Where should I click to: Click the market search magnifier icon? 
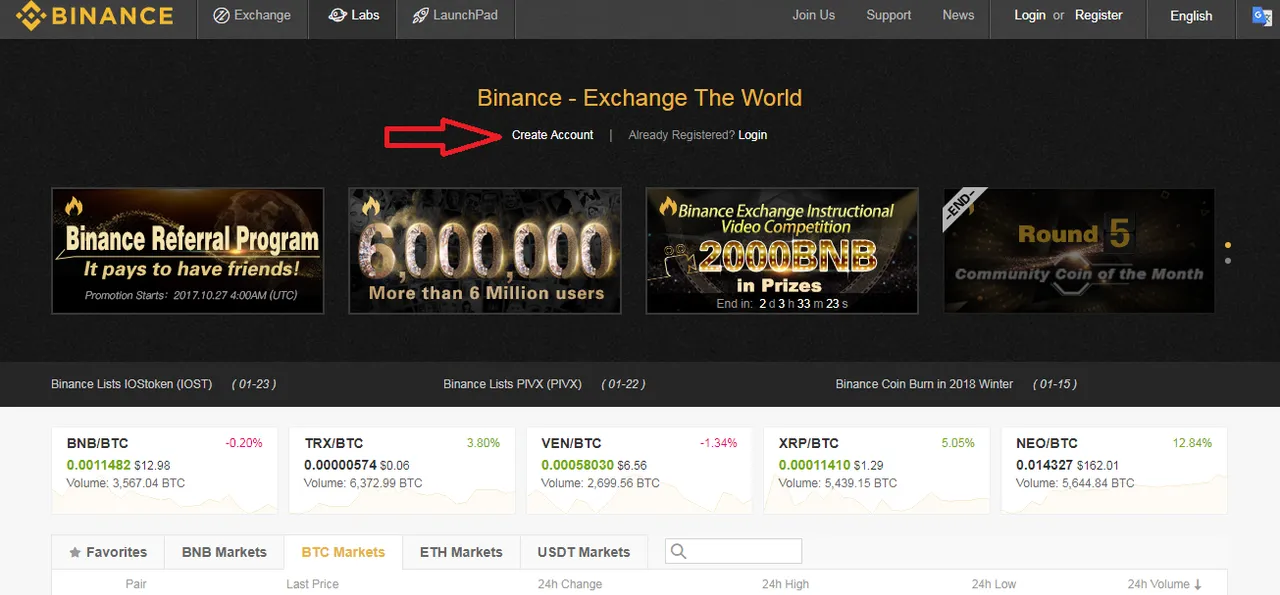679,551
